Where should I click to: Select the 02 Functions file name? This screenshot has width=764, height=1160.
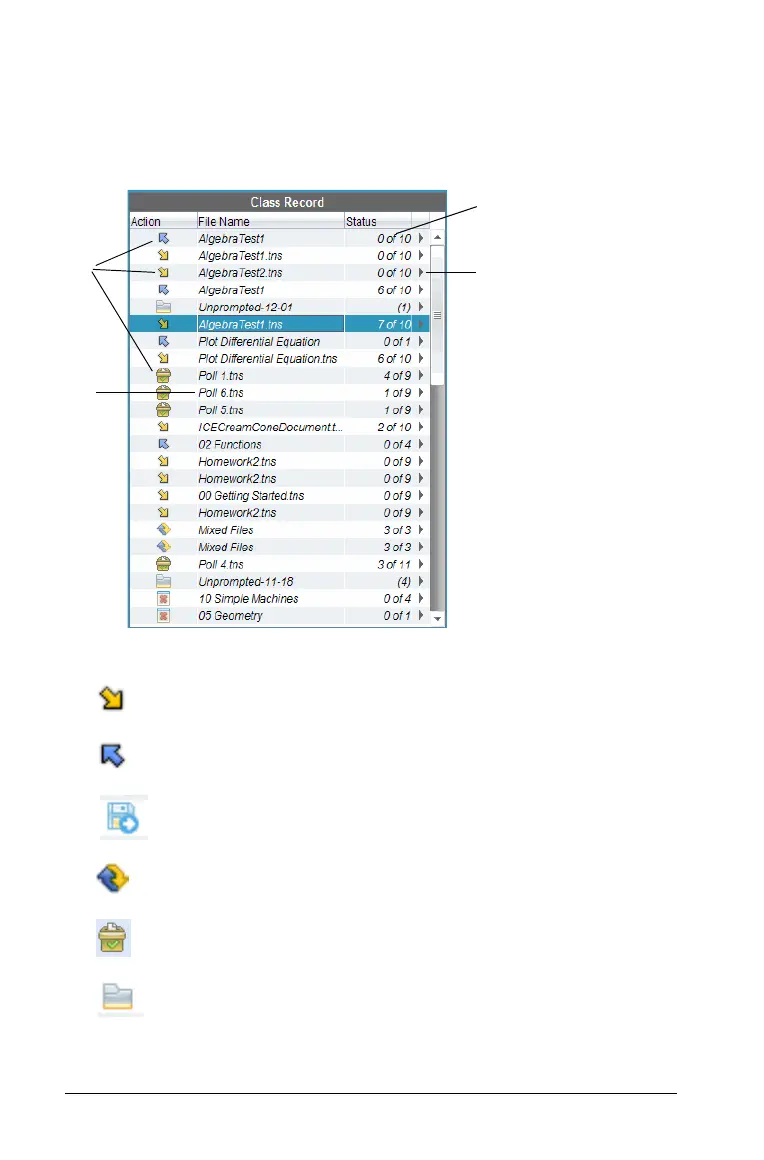click(x=230, y=445)
